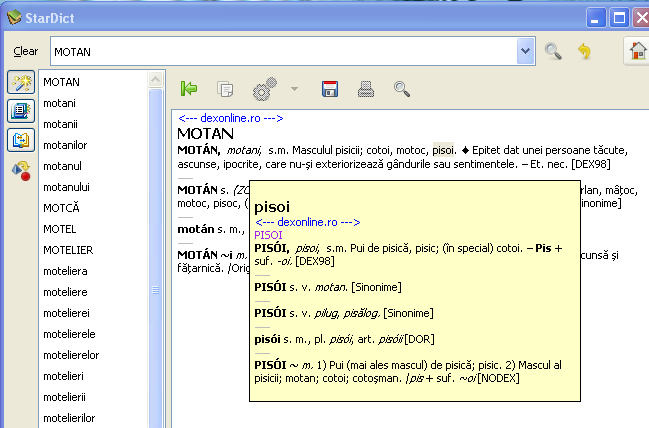The image size is (649, 428).
Task: Click the translate sidebar icon
Action: [x=21, y=140]
